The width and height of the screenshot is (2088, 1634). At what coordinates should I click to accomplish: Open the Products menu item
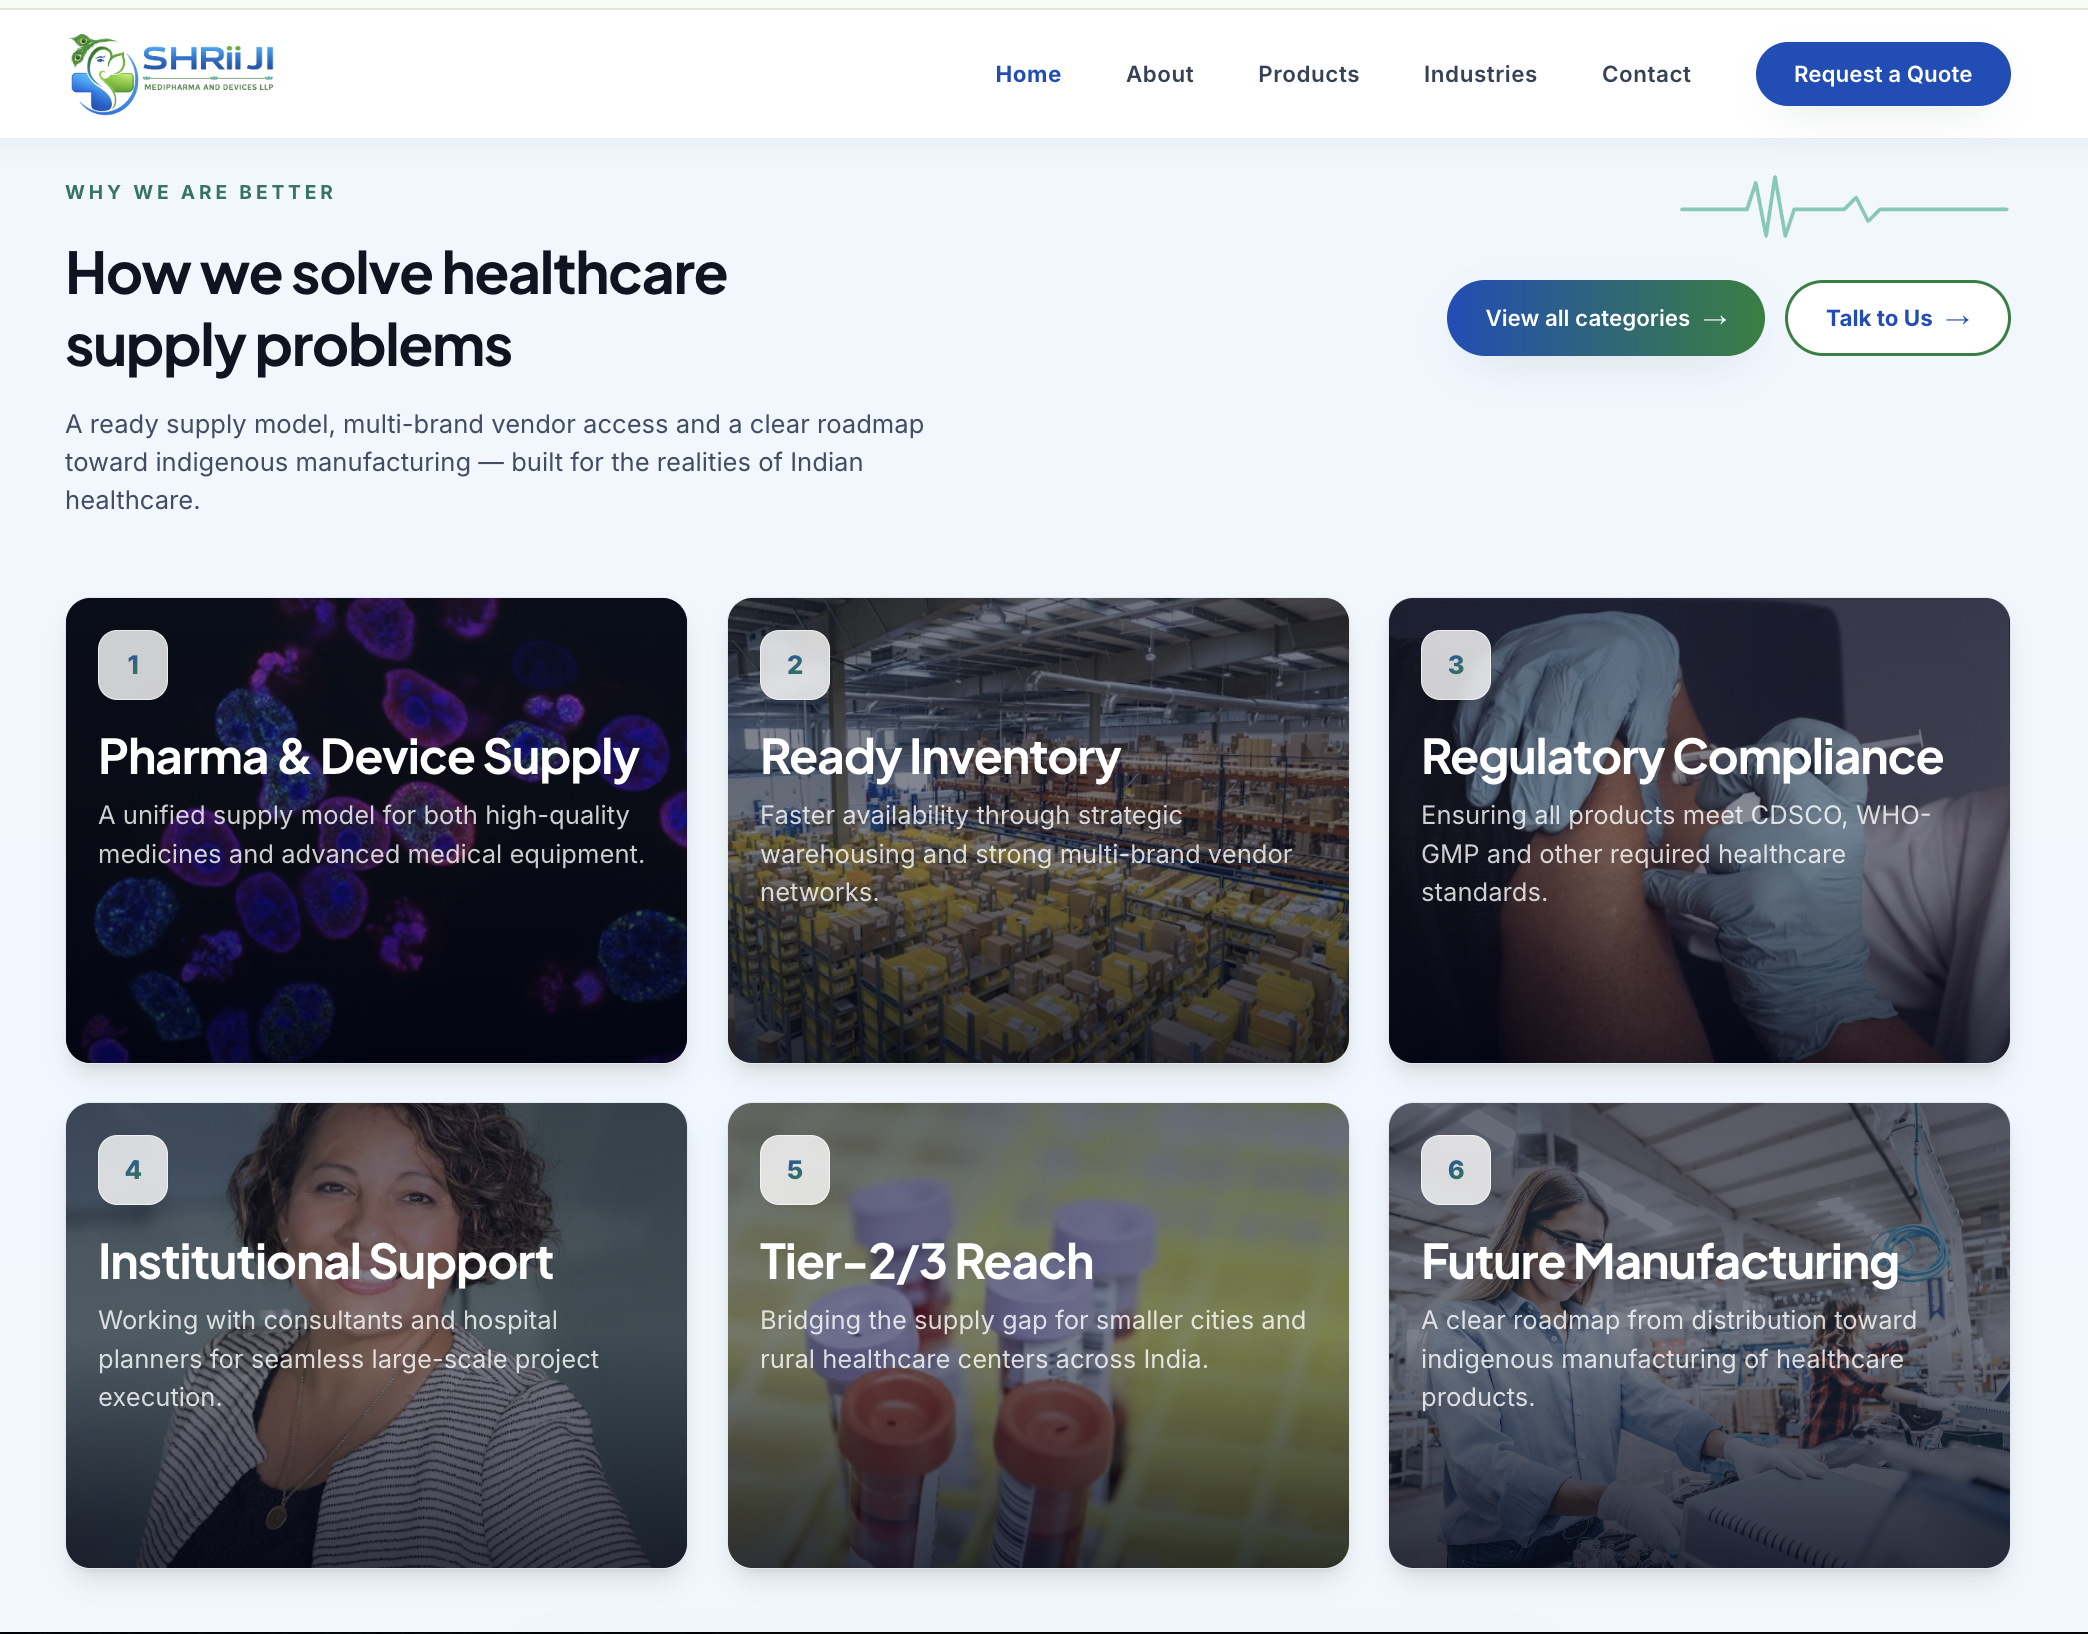[1308, 74]
